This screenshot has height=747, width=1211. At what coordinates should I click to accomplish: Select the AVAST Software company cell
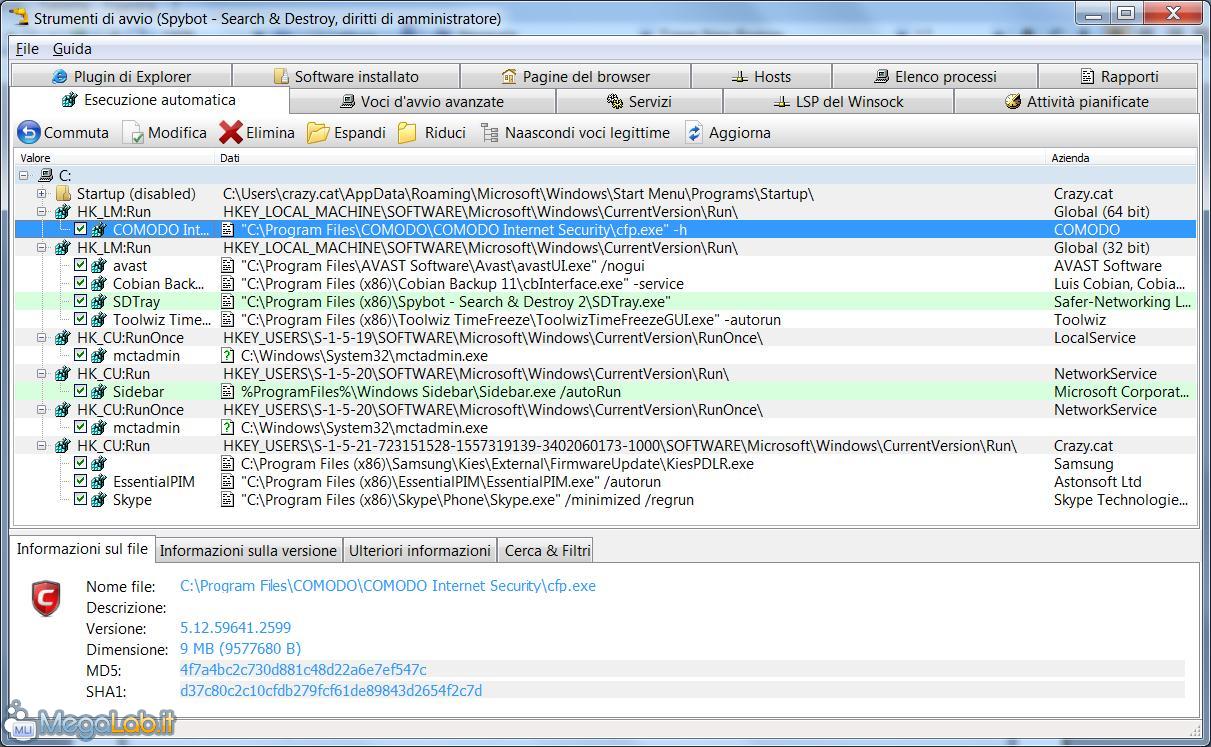pyautogui.click(x=1108, y=266)
